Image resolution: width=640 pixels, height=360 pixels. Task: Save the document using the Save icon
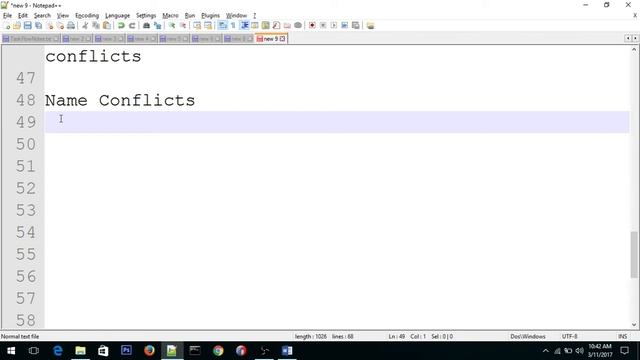pyautogui.click(x=27, y=26)
